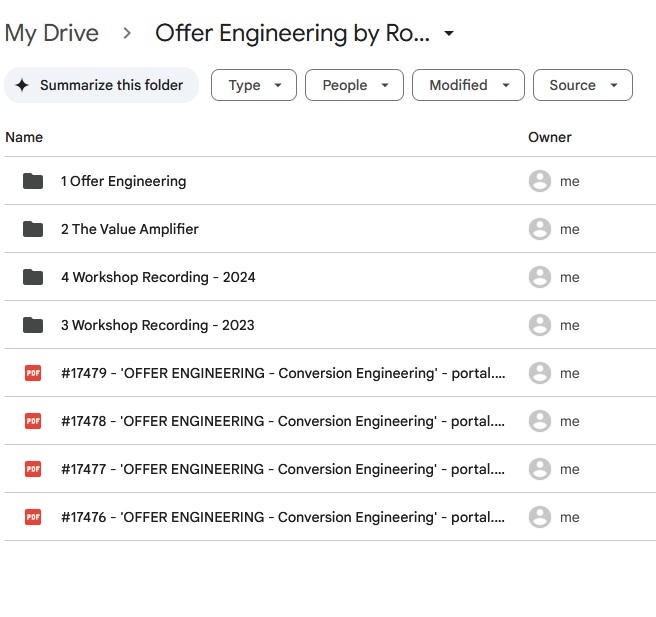Select the 2 The Value Amplifier folder name
656x617 pixels.
[x=130, y=229]
